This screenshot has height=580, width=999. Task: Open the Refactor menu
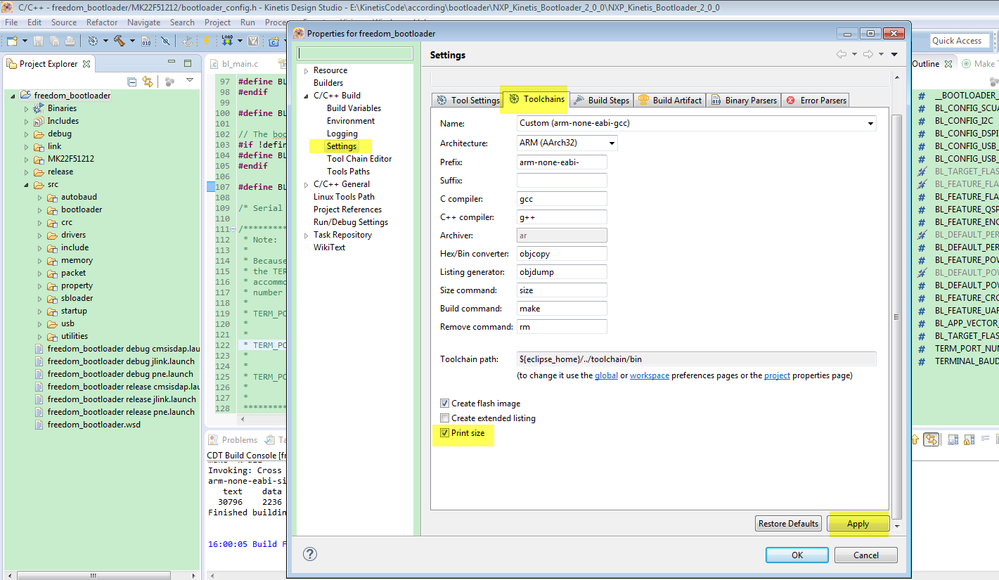point(102,22)
